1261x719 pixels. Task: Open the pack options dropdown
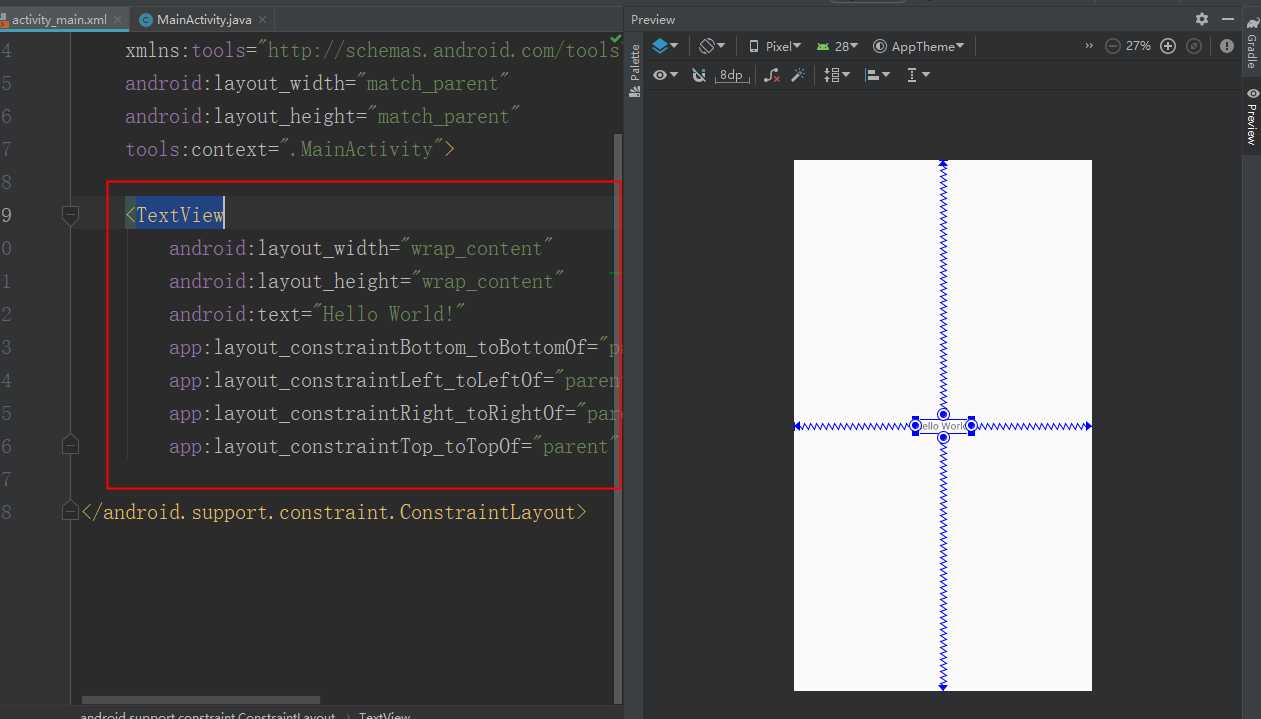tap(837, 75)
